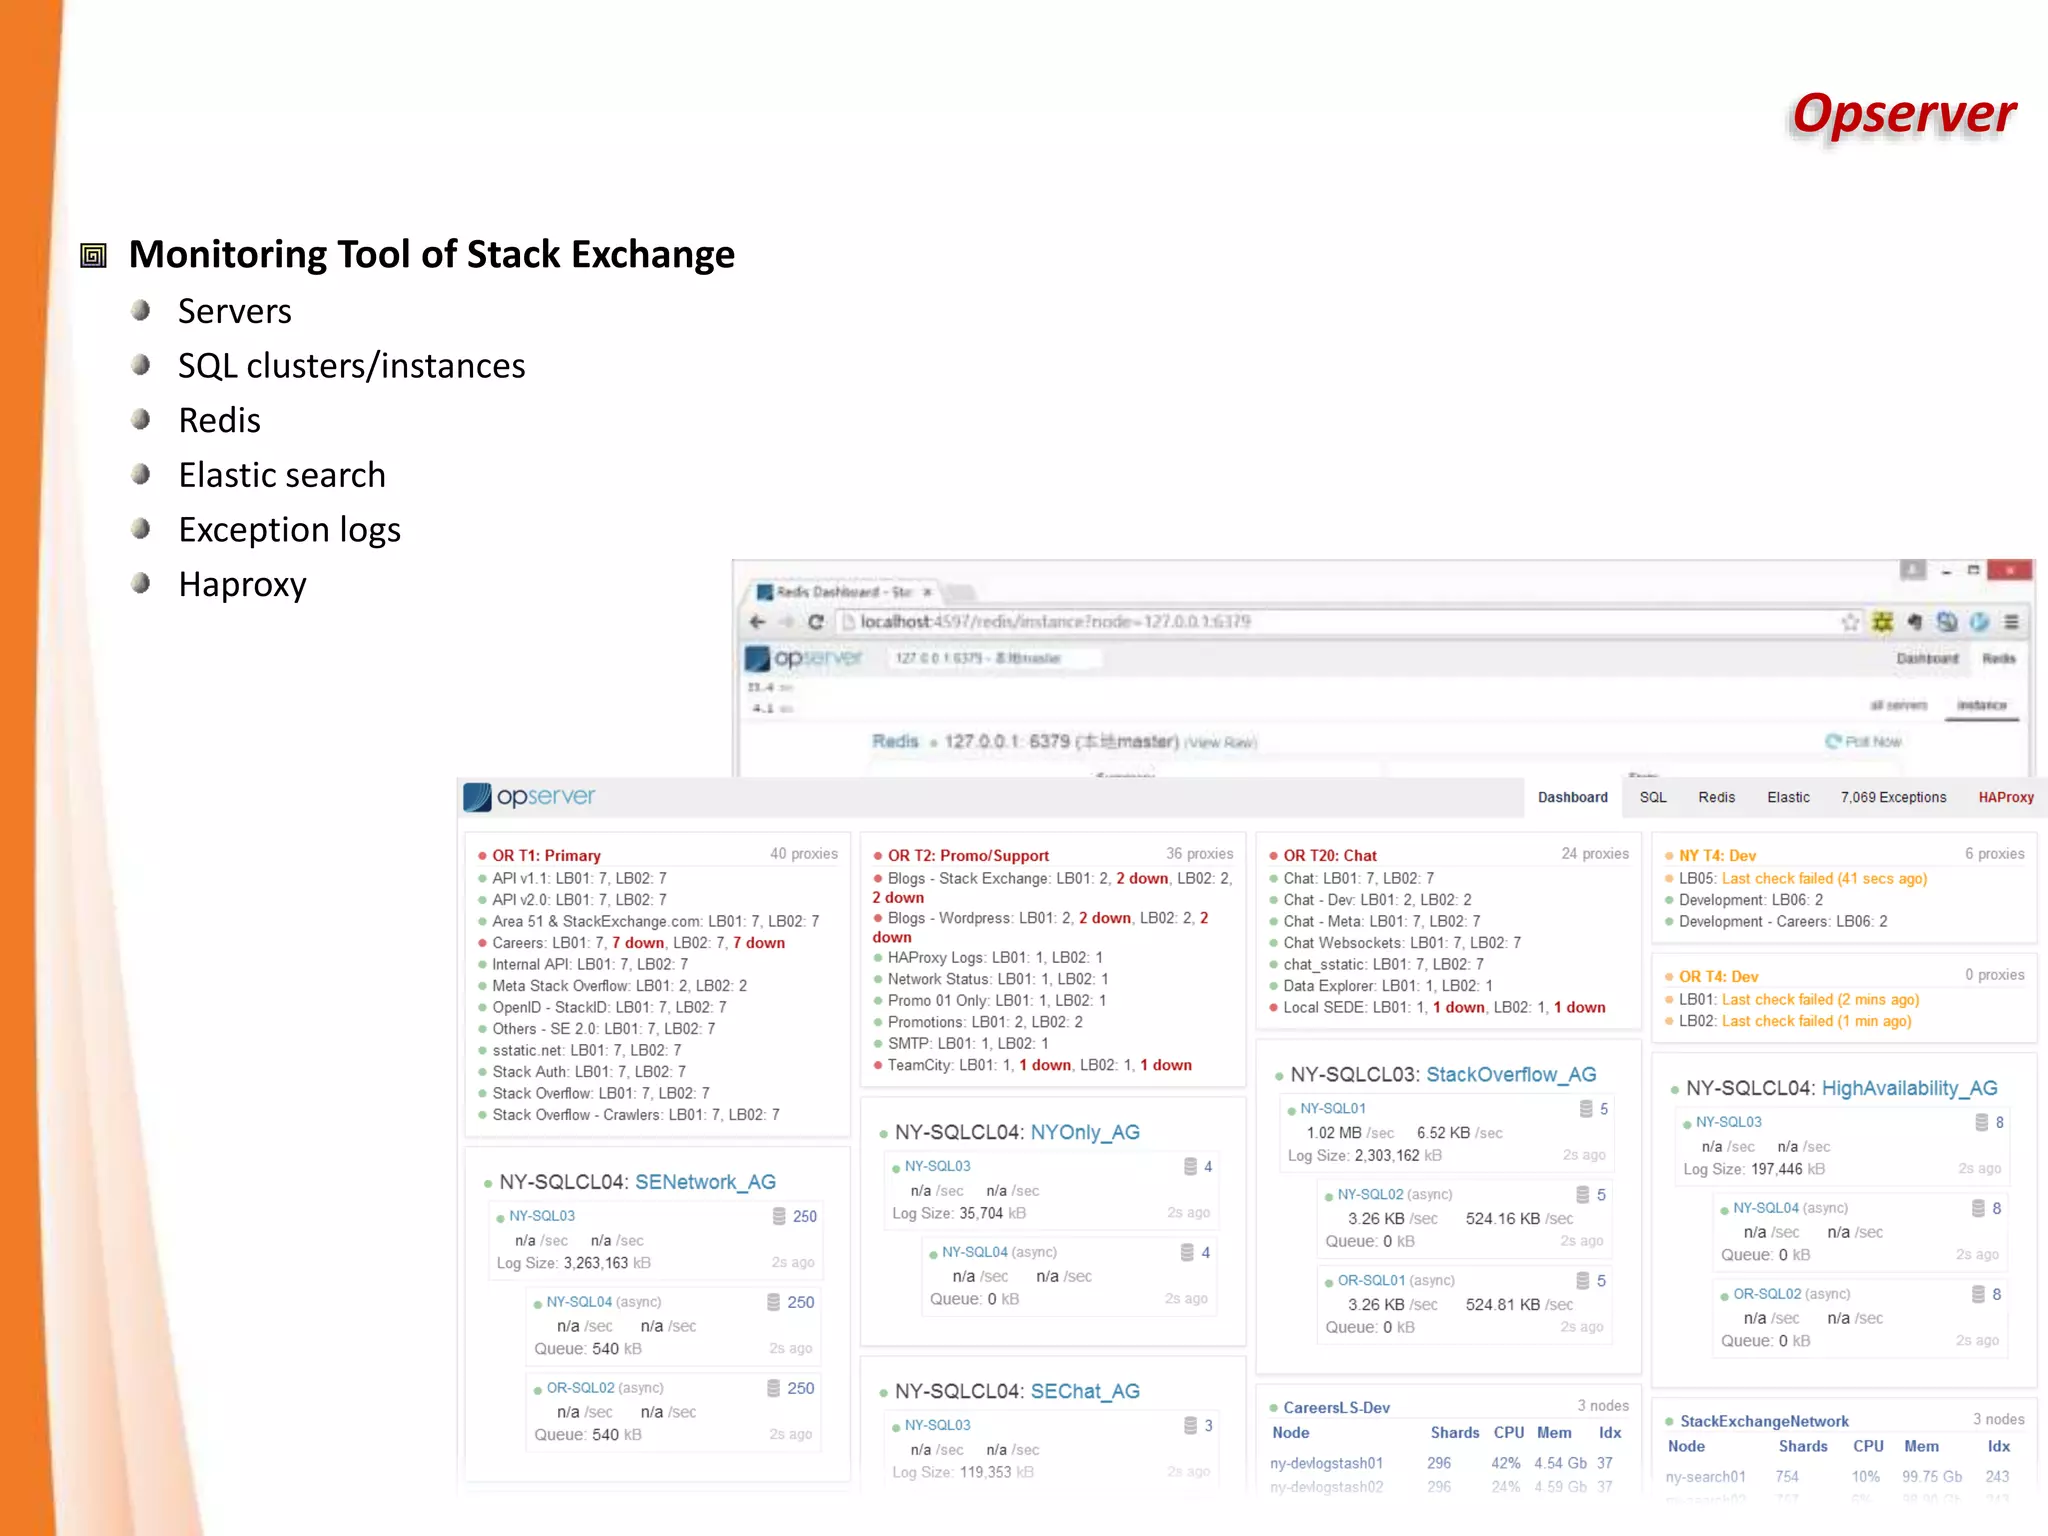Screen dimensions: 2048x1536
Task: Open the HAProxy tab
Action: (2005, 797)
